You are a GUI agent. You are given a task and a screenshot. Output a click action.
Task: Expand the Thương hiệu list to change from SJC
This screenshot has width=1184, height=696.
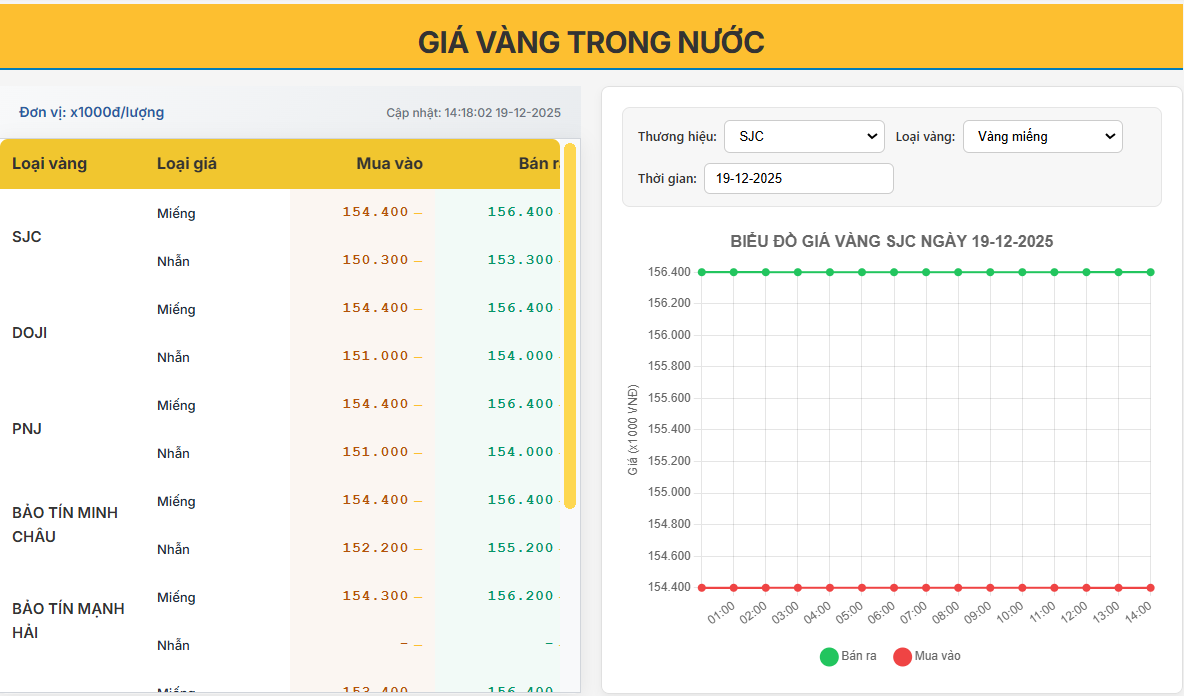pyautogui.click(x=803, y=136)
